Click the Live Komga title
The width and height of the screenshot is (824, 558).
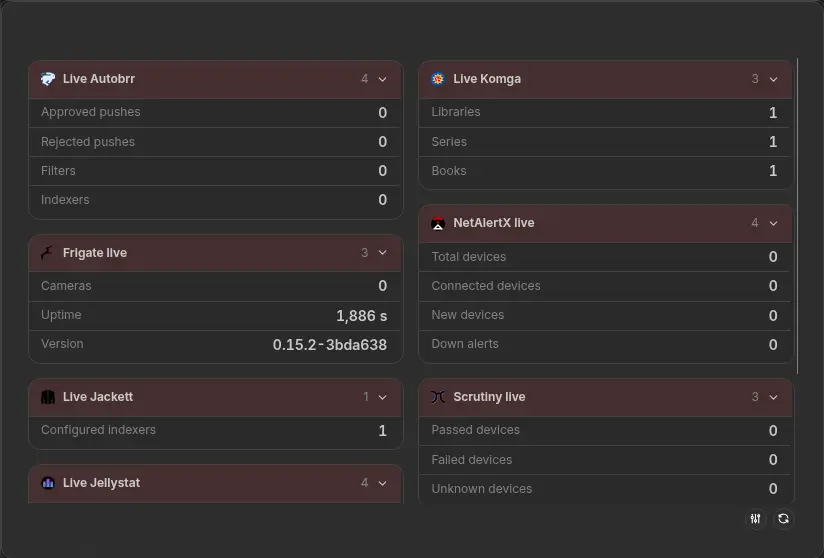point(487,79)
